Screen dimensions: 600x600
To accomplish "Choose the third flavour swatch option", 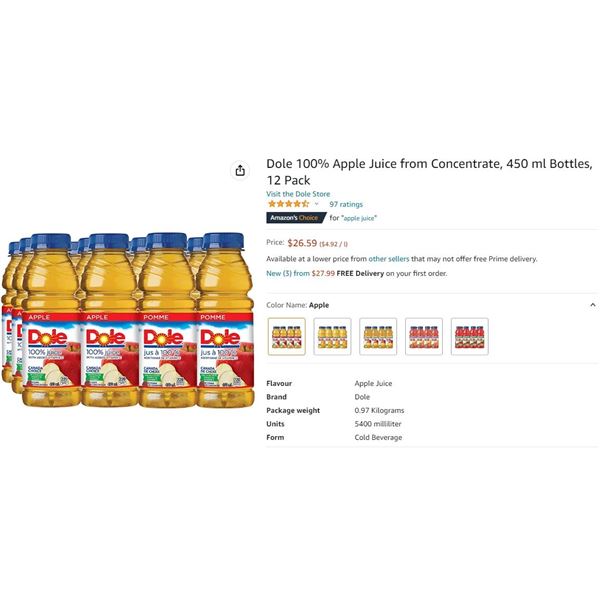I will 378,336.
